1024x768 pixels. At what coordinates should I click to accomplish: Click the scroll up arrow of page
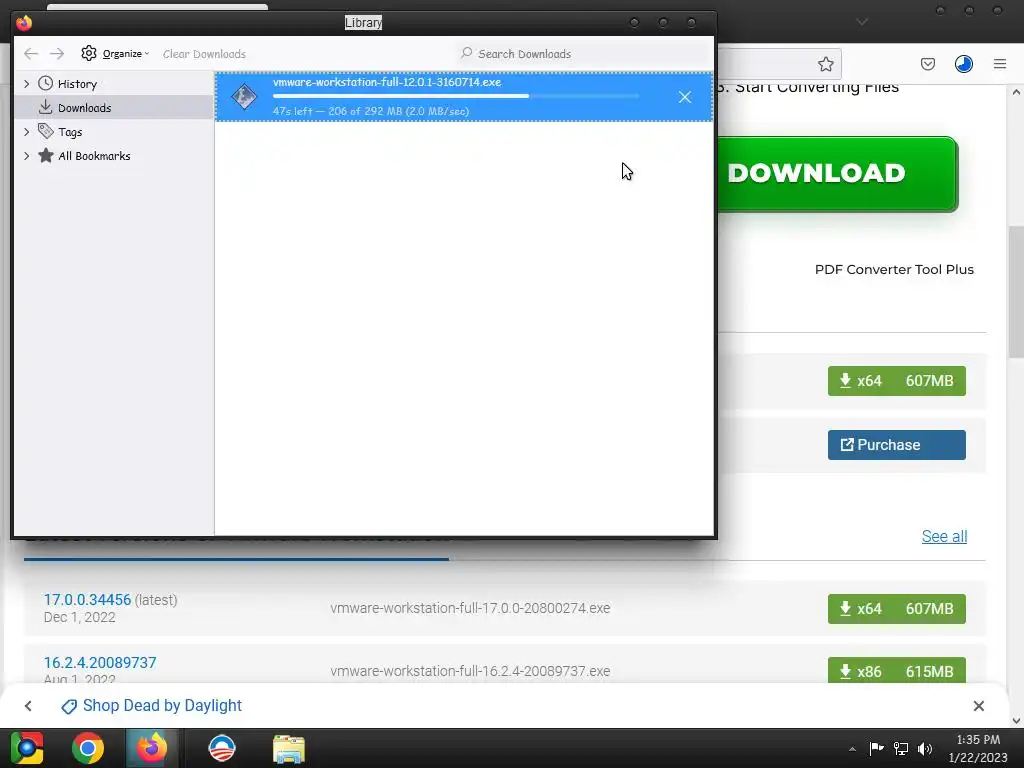[x=1016, y=92]
